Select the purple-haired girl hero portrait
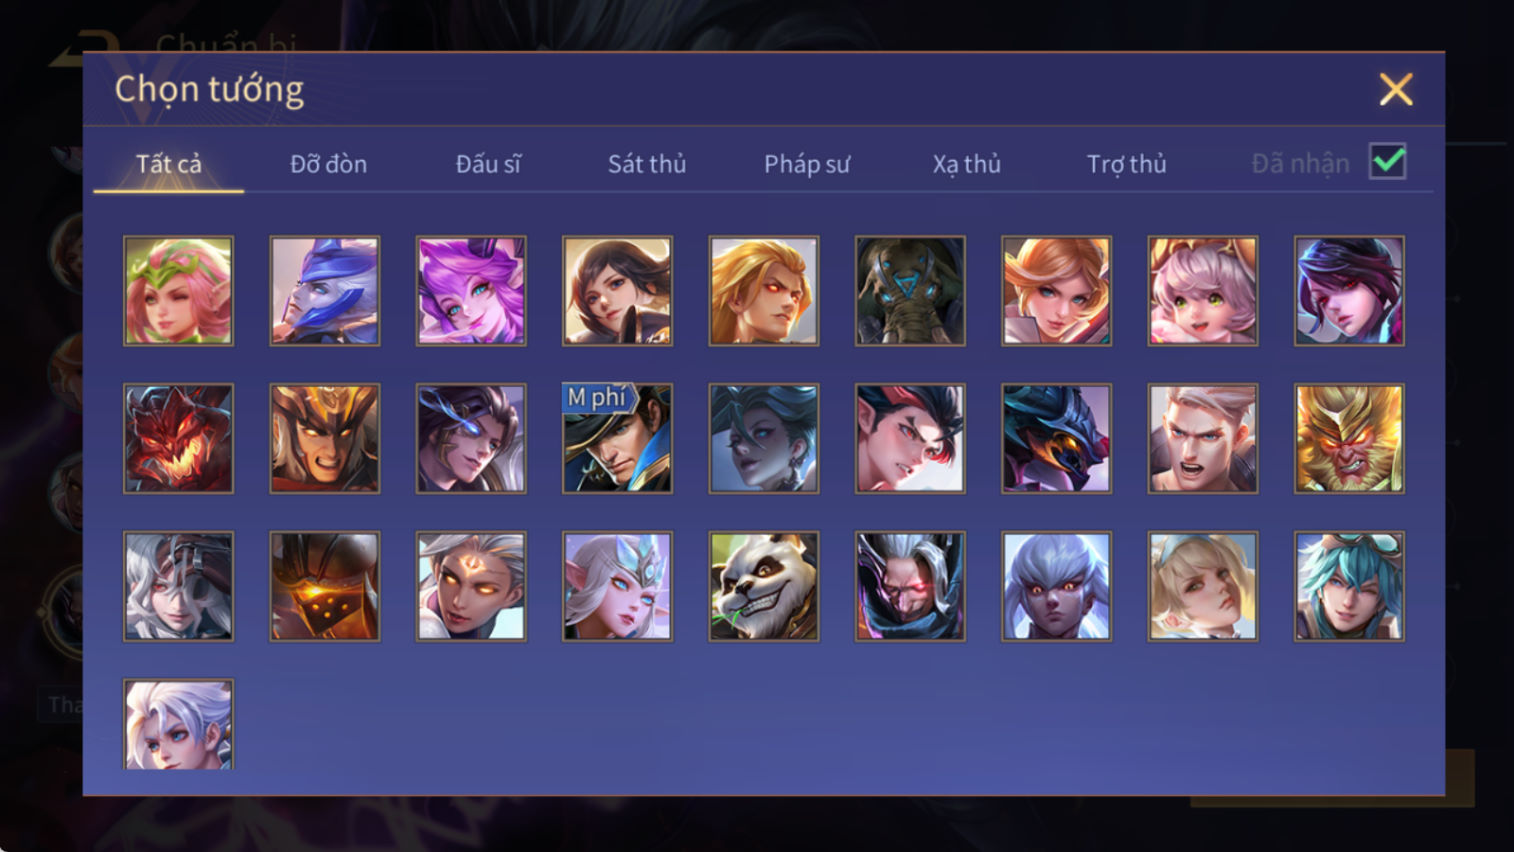Screen dimensions: 1514x852 (471, 291)
